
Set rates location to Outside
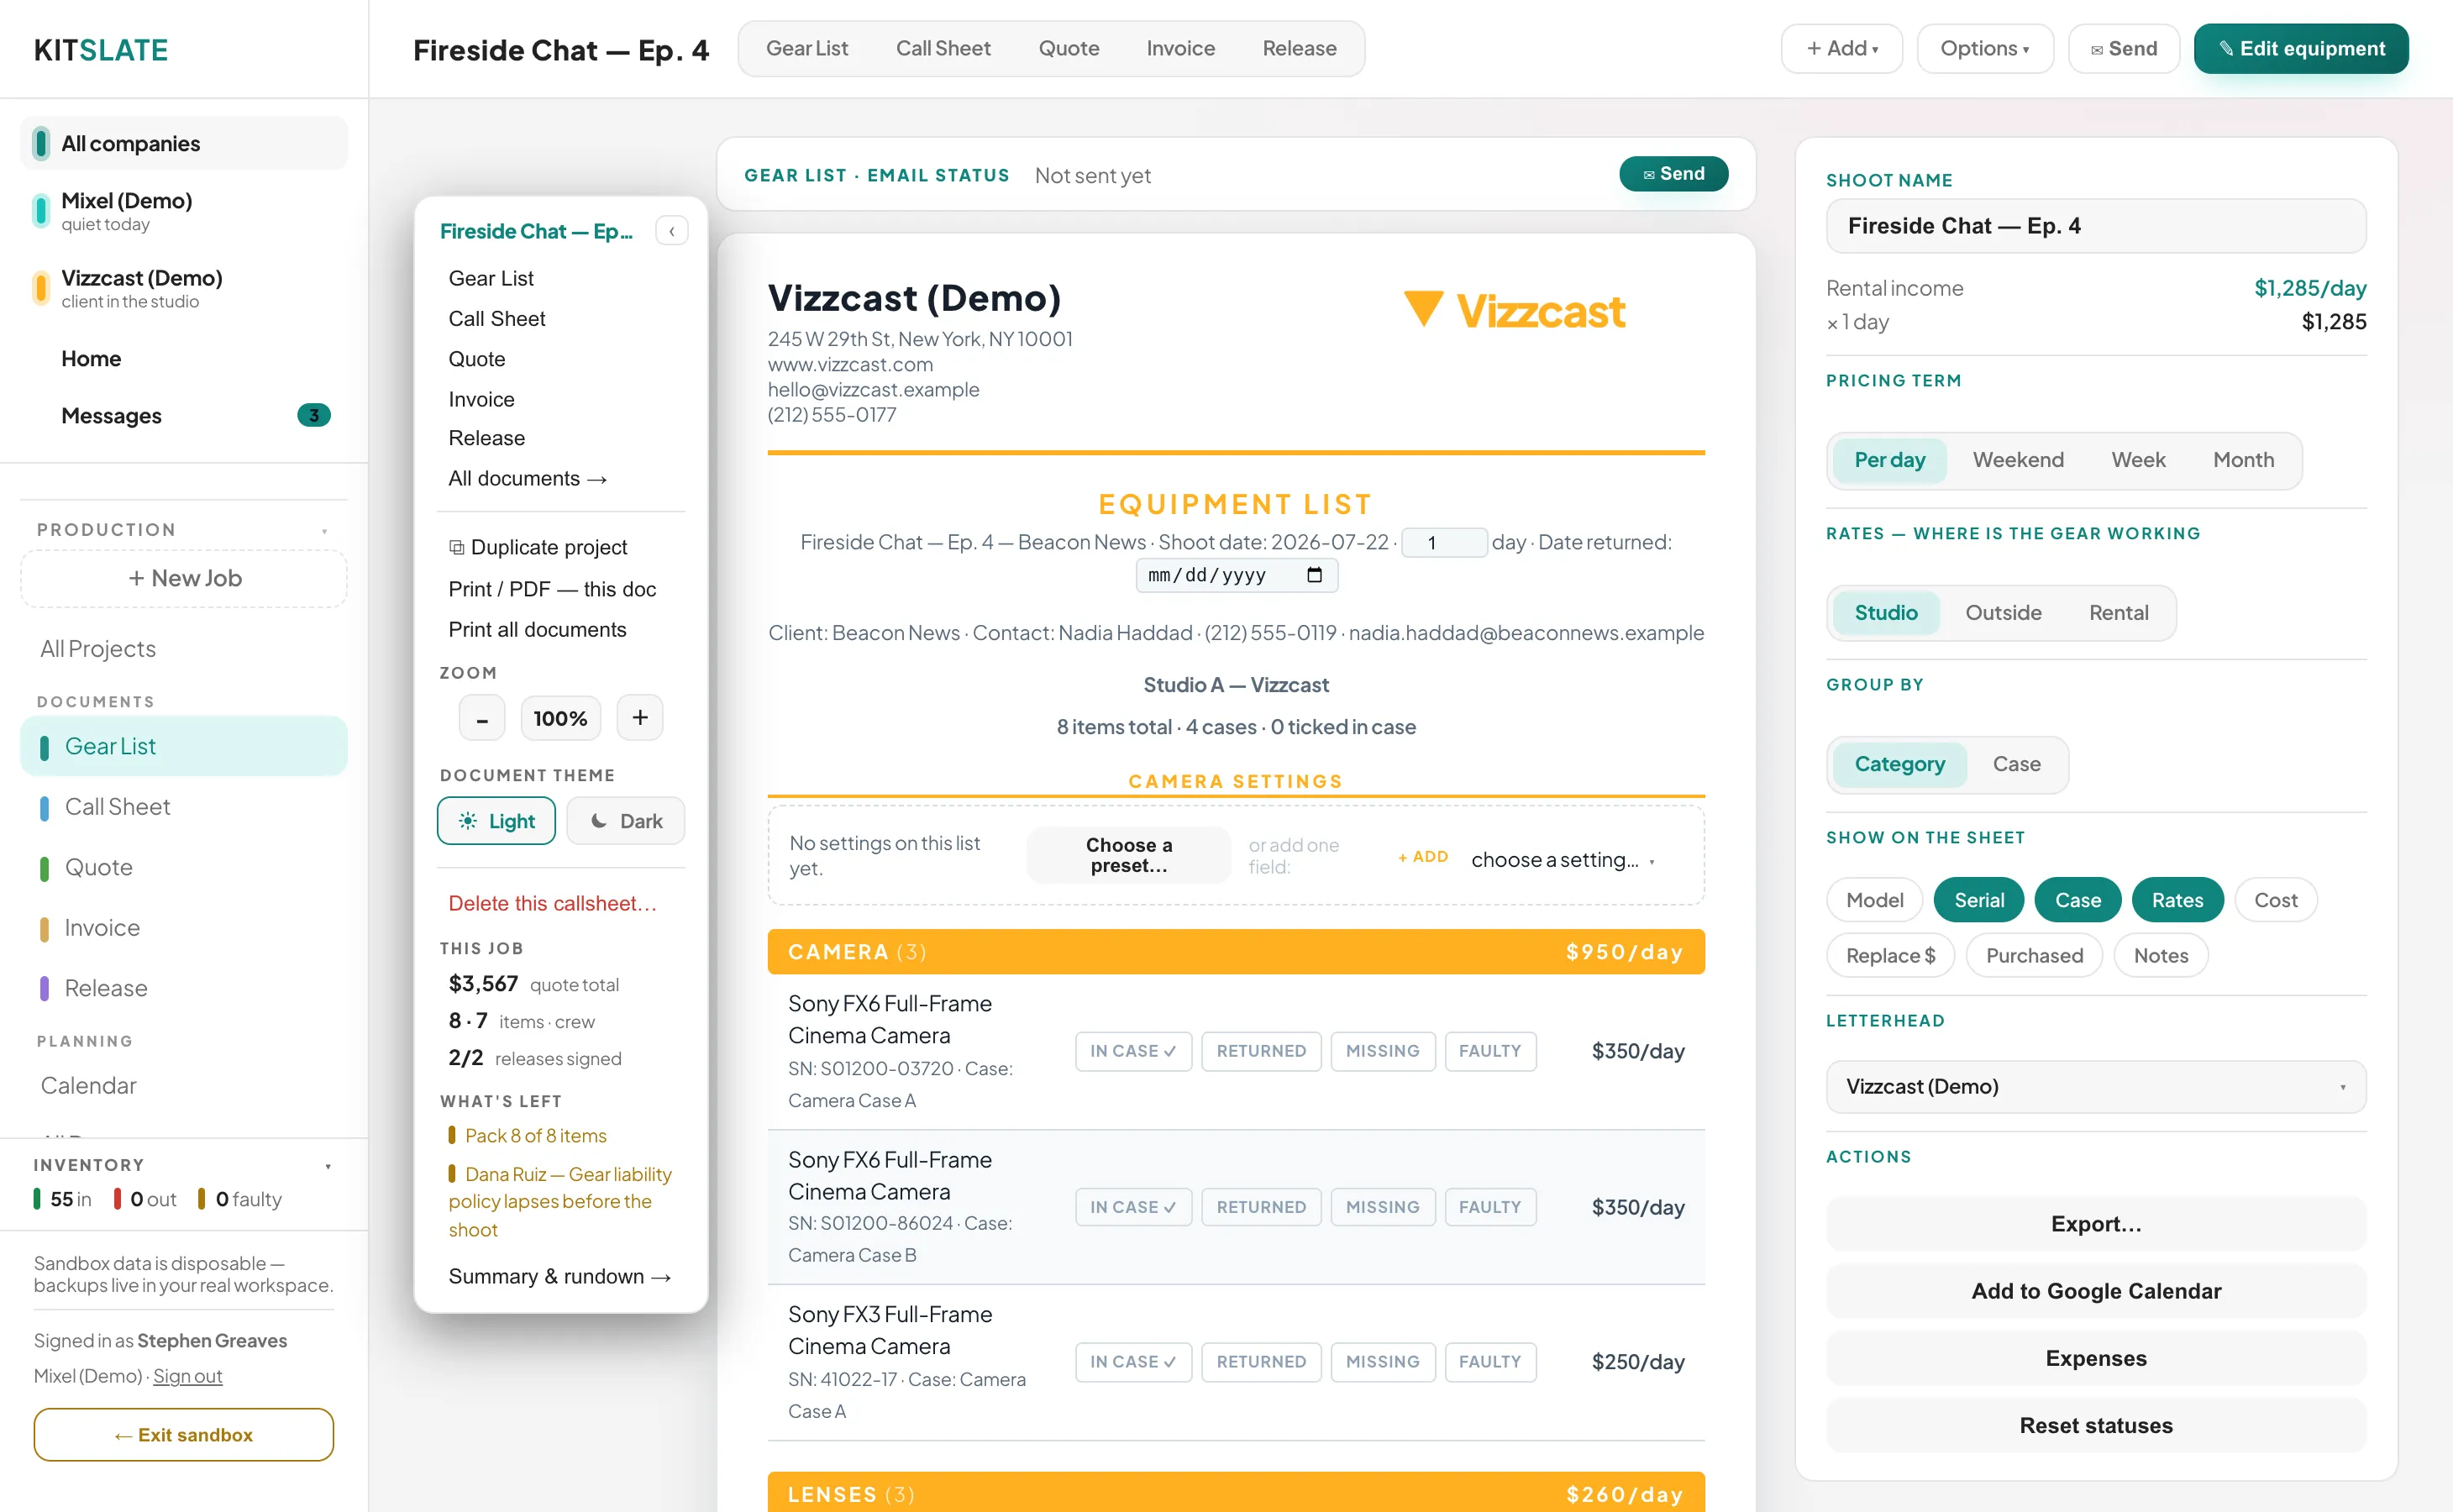click(2003, 613)
